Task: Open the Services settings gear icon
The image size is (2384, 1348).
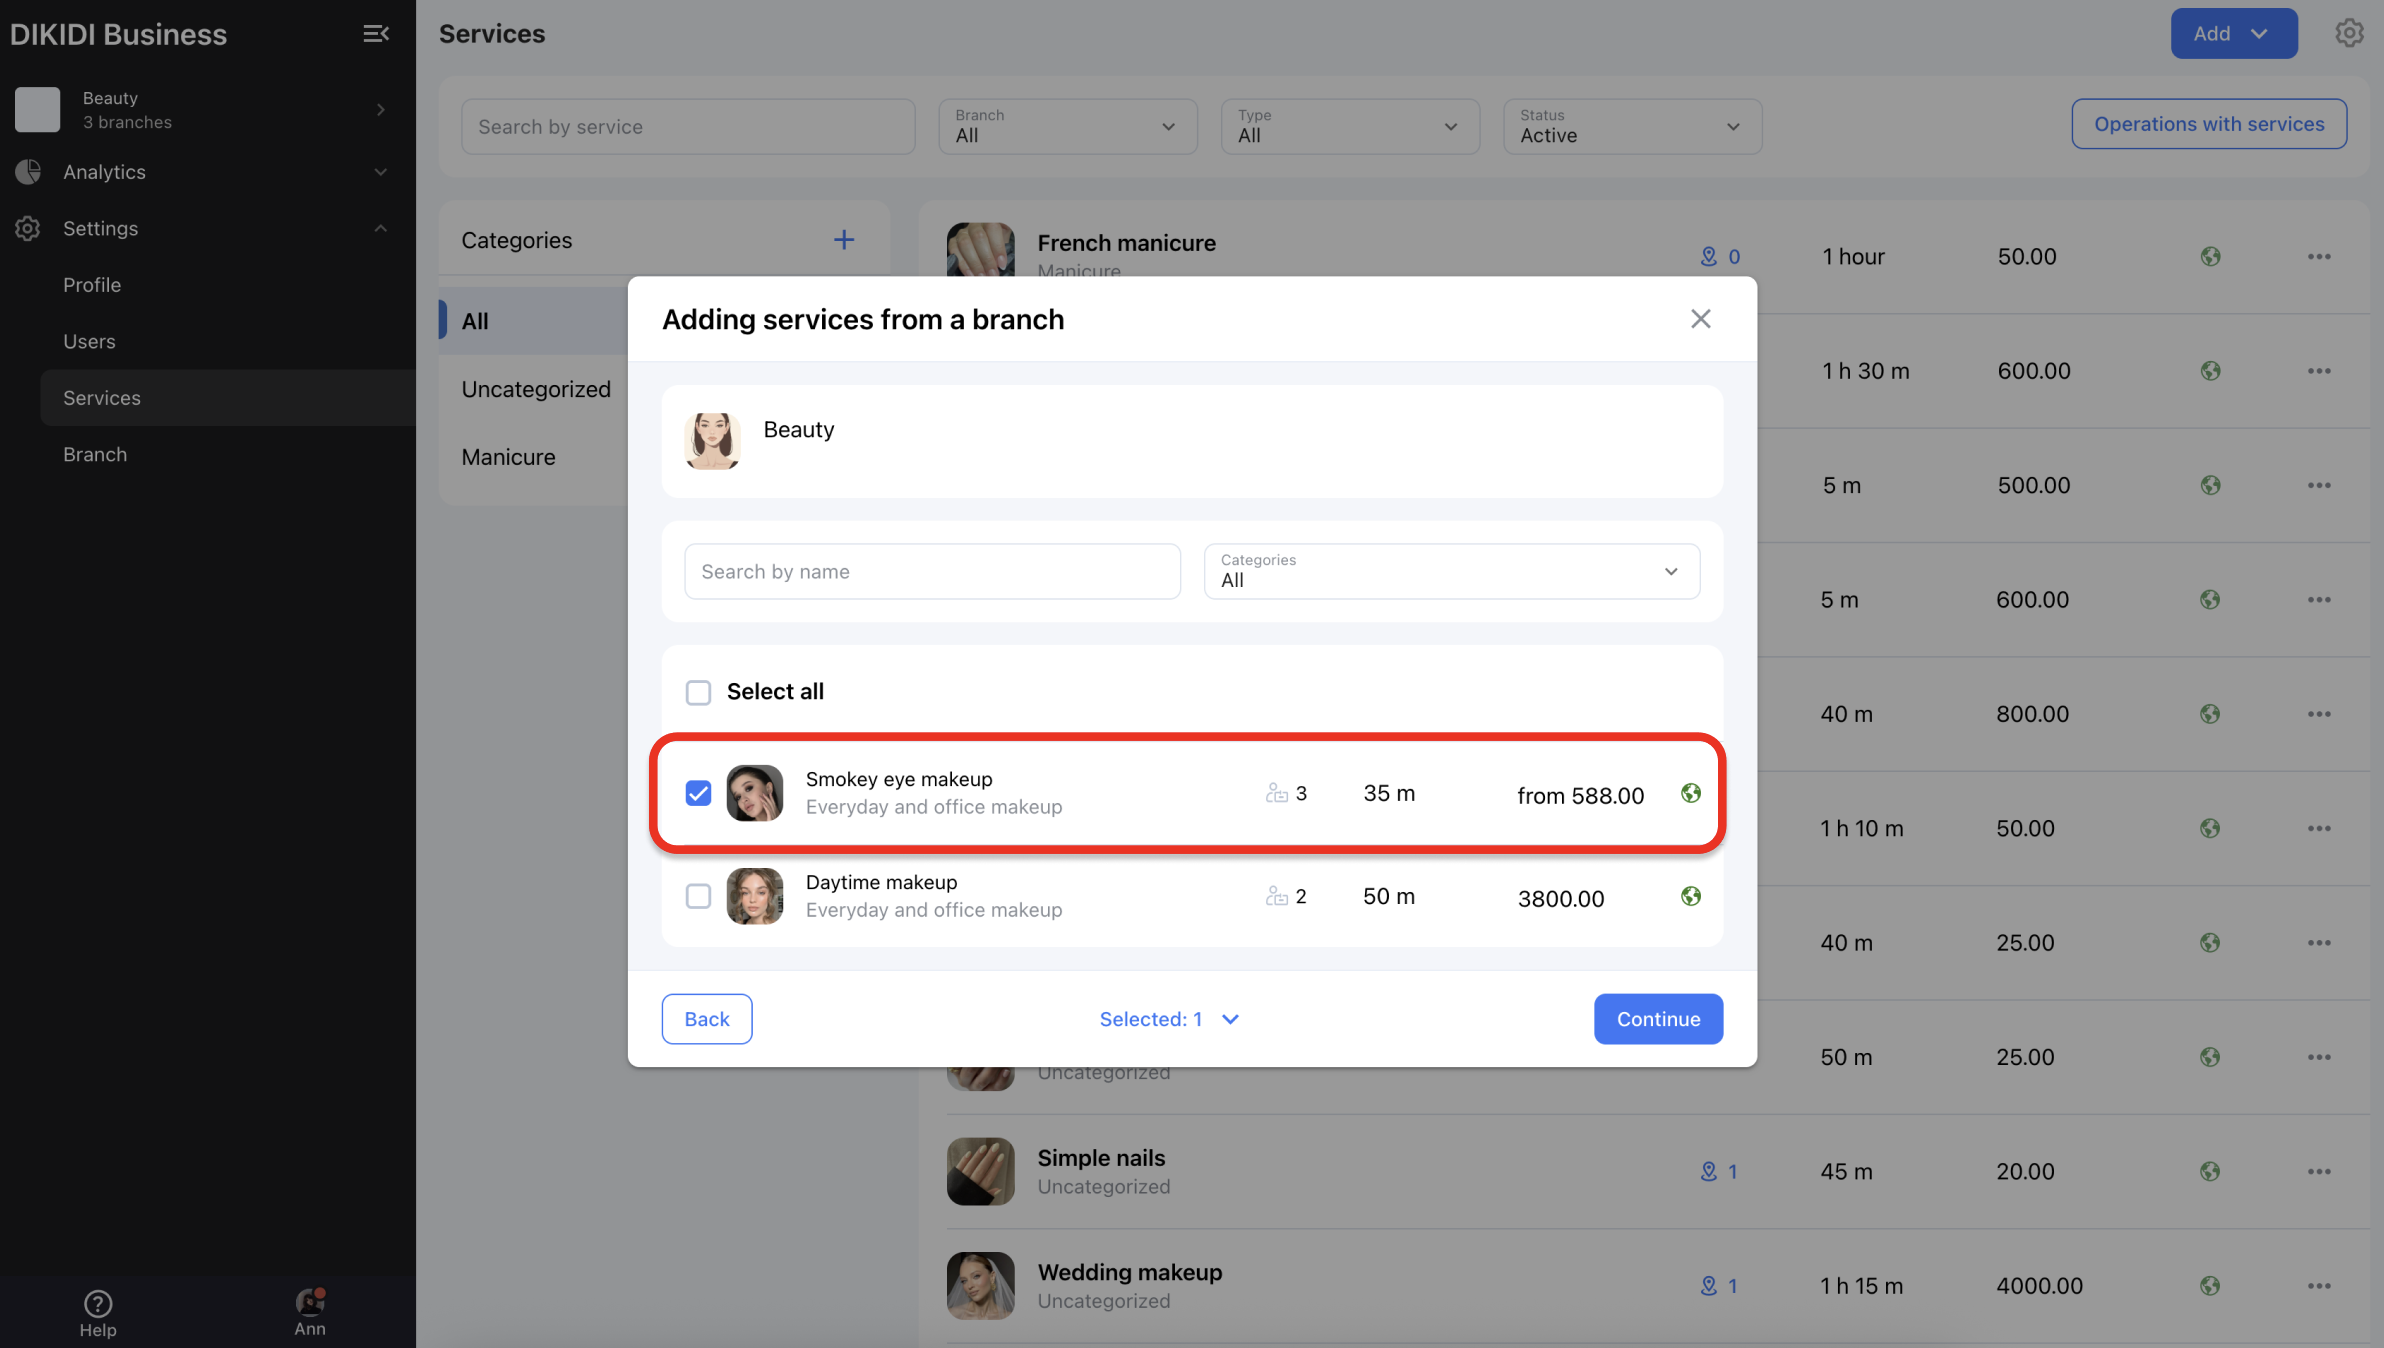Action: pyautogui.click(x=2348, y=33)
